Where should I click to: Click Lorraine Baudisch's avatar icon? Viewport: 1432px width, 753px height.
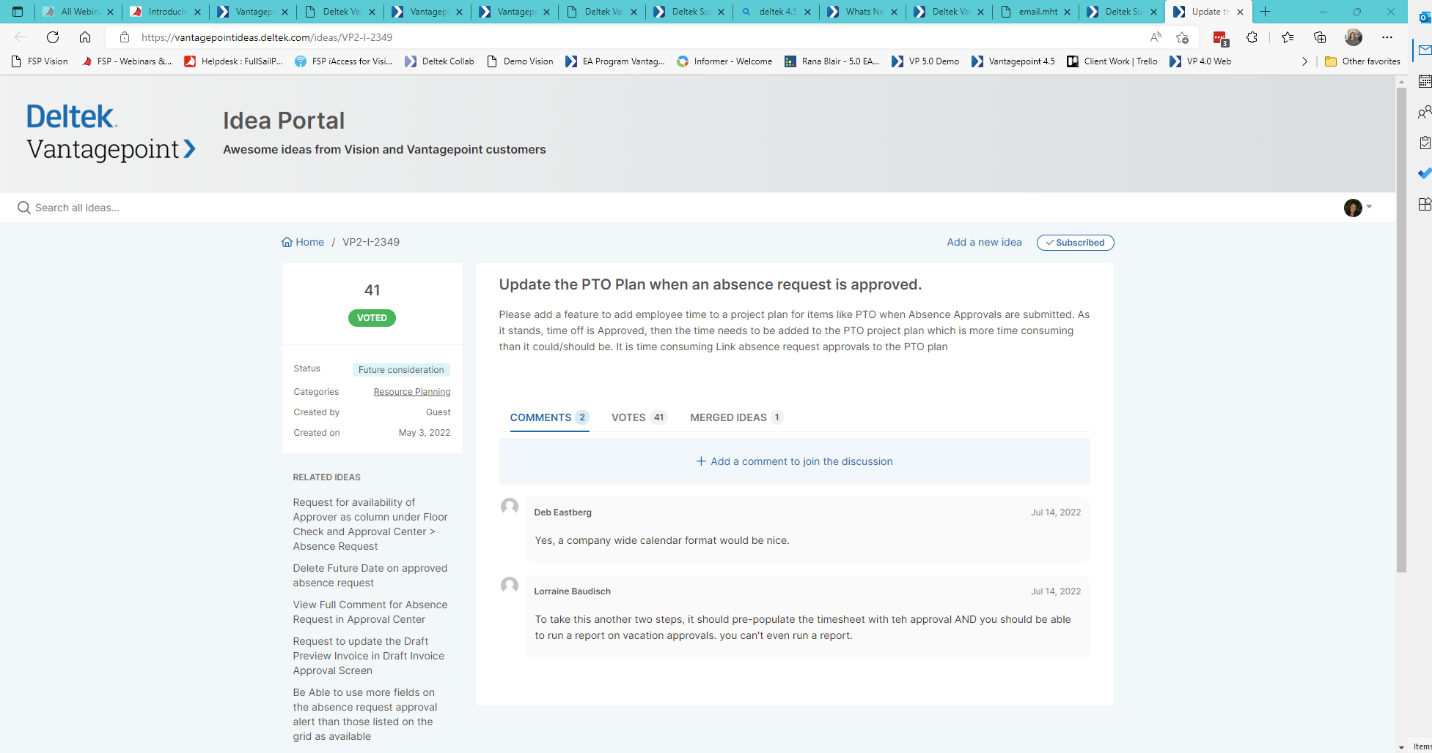[x=510, y=586]
